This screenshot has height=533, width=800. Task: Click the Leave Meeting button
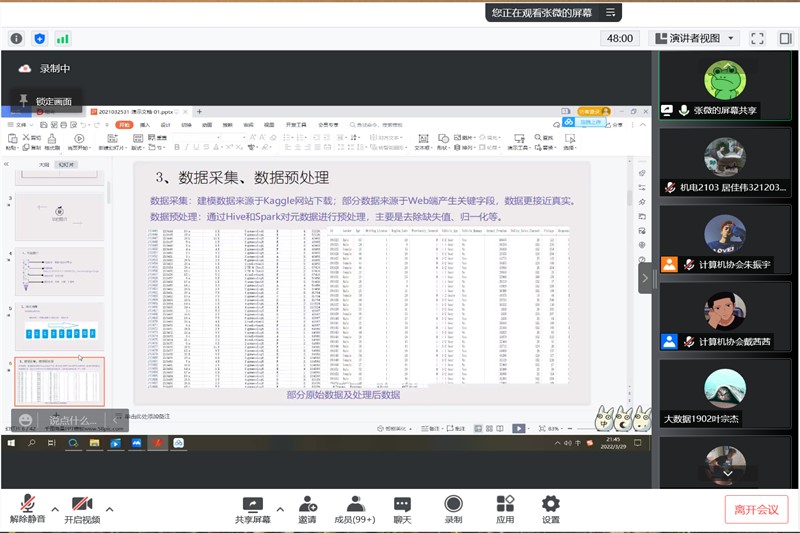click(x=756, y=509)
